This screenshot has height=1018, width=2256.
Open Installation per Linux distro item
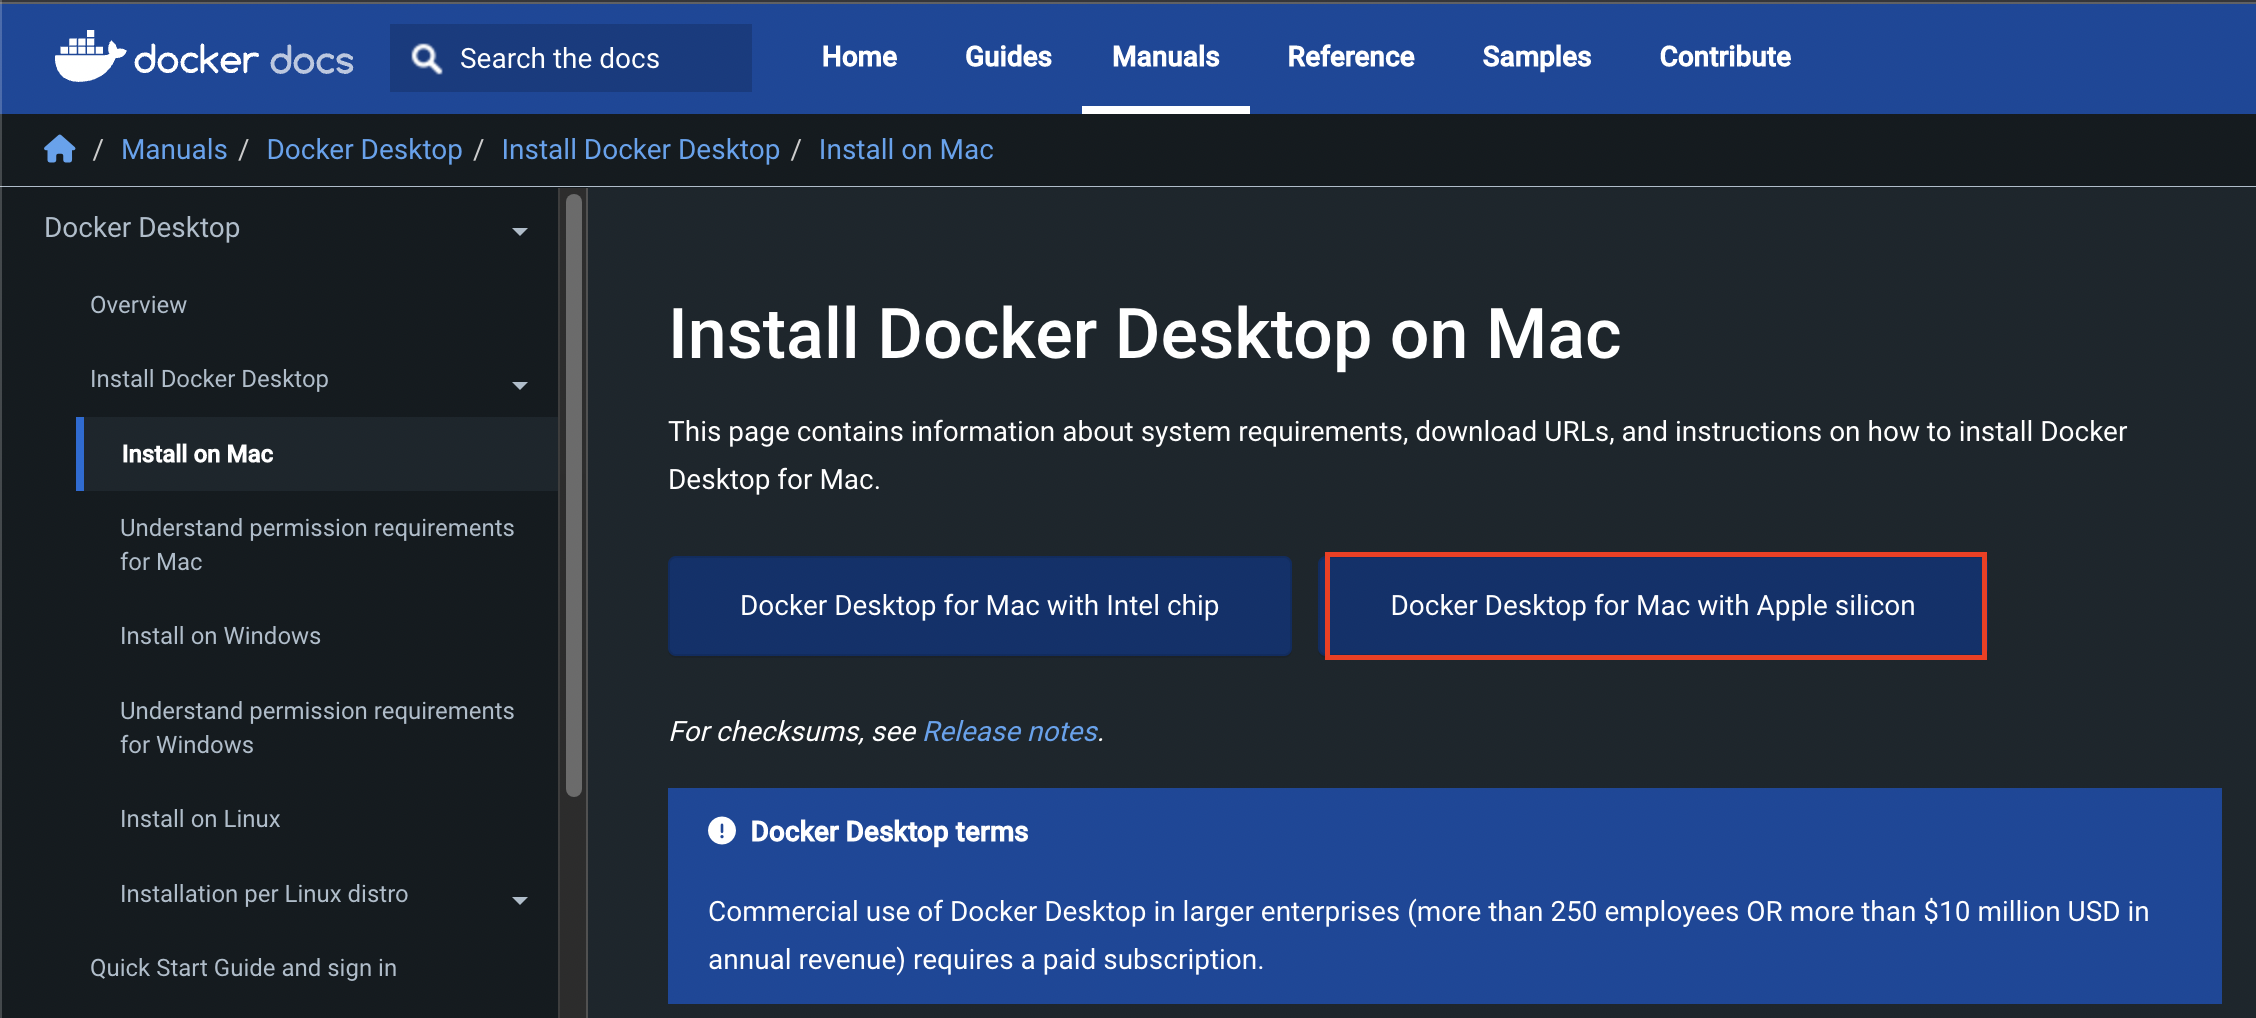(264, 894)
